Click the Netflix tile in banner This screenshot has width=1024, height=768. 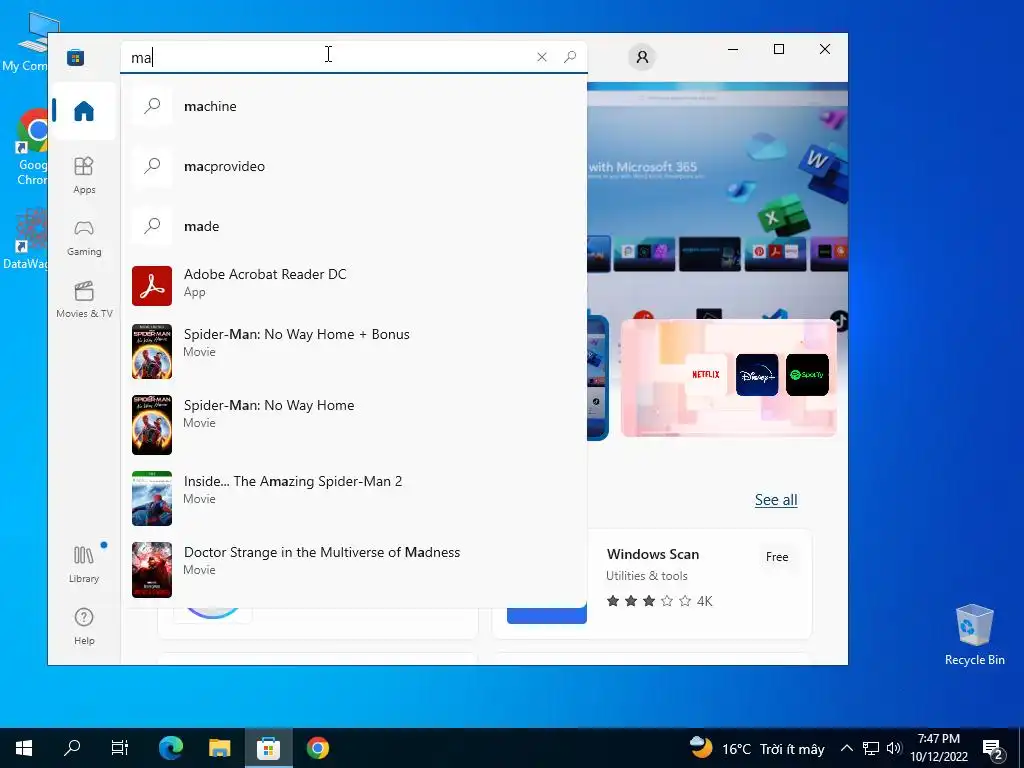pyautogui.click(x=705, y=375)
